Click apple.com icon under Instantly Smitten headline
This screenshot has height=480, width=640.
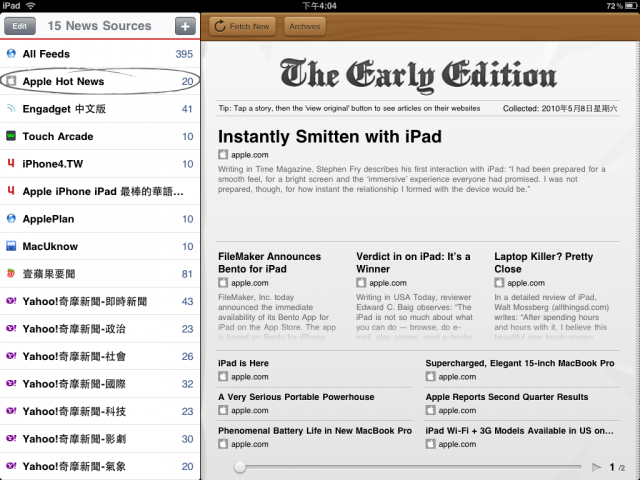223,154
